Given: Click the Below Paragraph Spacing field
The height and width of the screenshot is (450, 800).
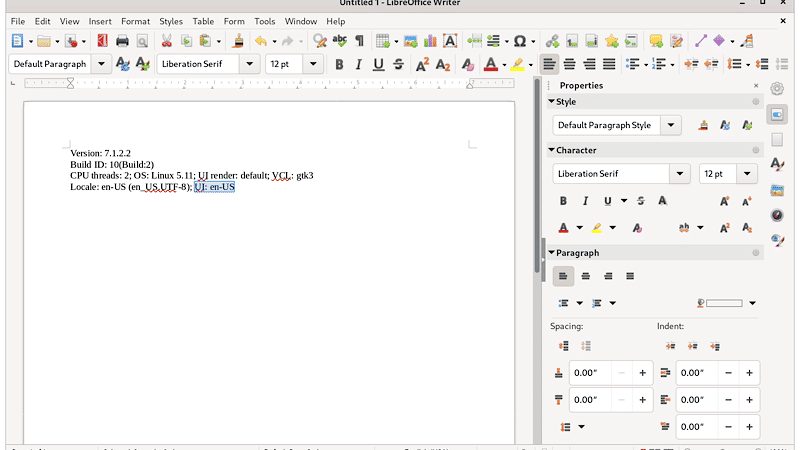Looking at the screenshot, I should coord(590,400).
